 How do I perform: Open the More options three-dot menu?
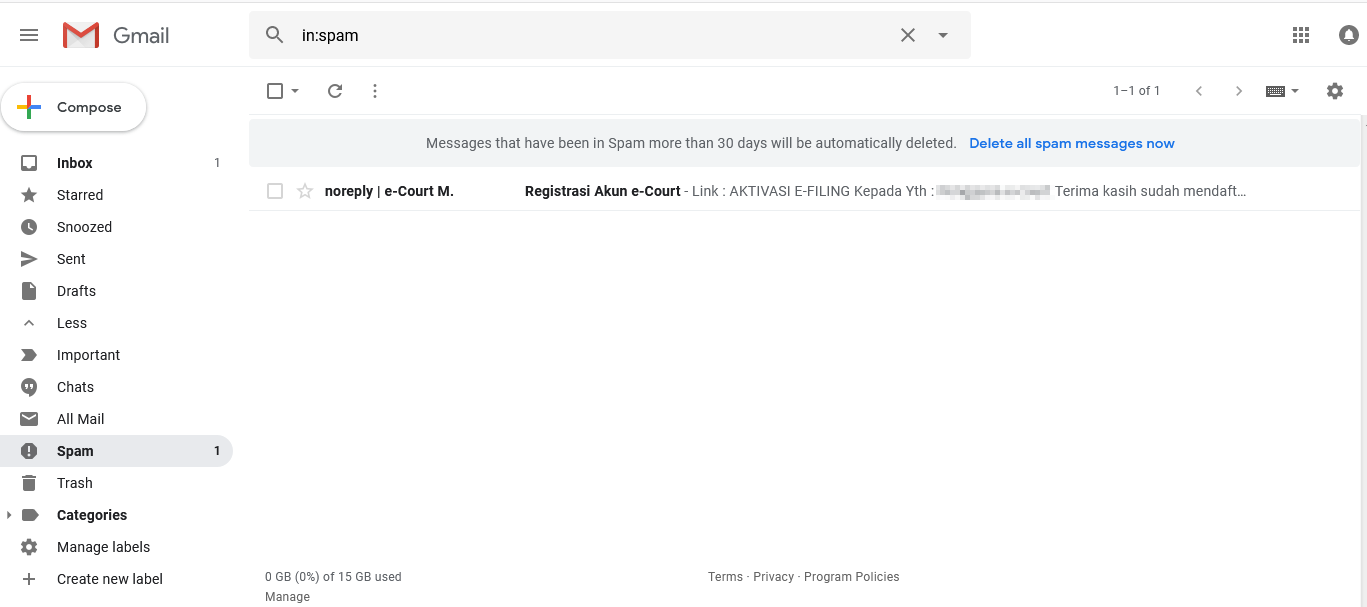coord(375,91)
